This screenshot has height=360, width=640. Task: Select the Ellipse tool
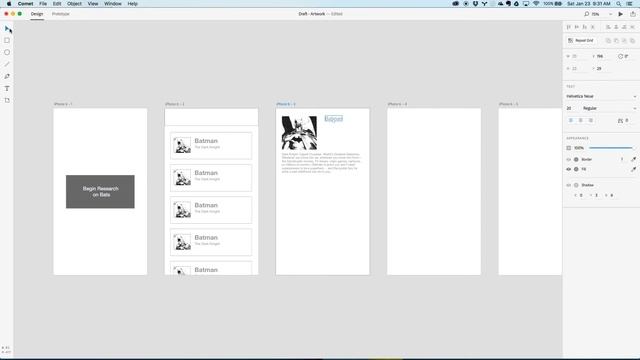point(7,52)
